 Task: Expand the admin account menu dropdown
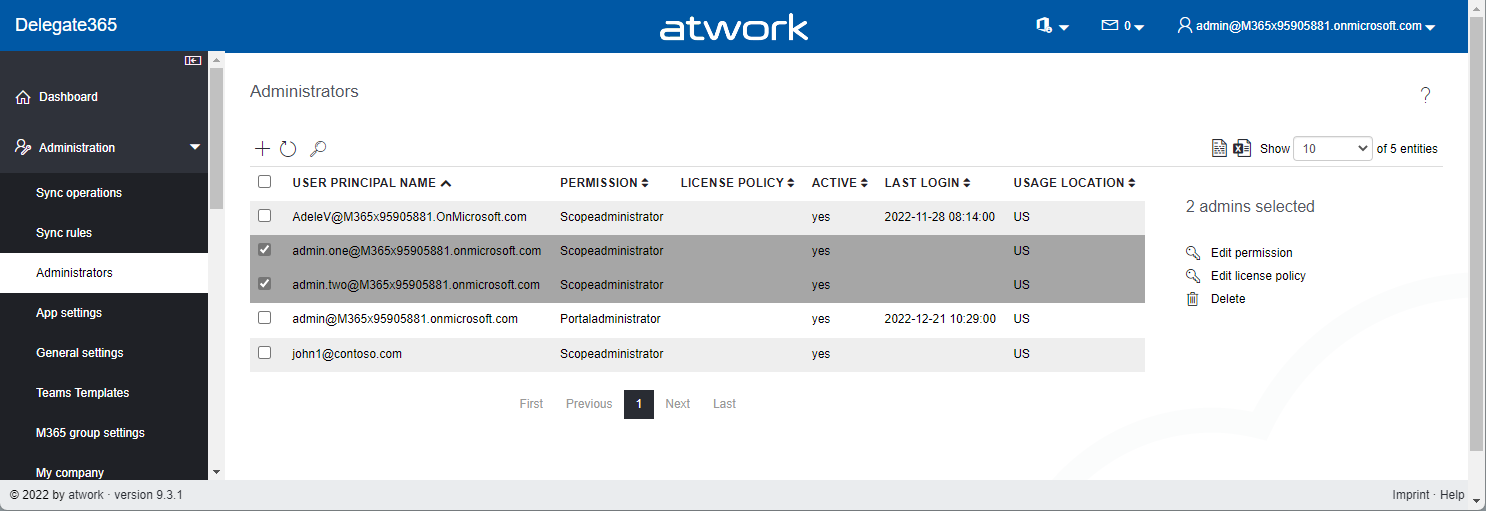pos(1306,26)
